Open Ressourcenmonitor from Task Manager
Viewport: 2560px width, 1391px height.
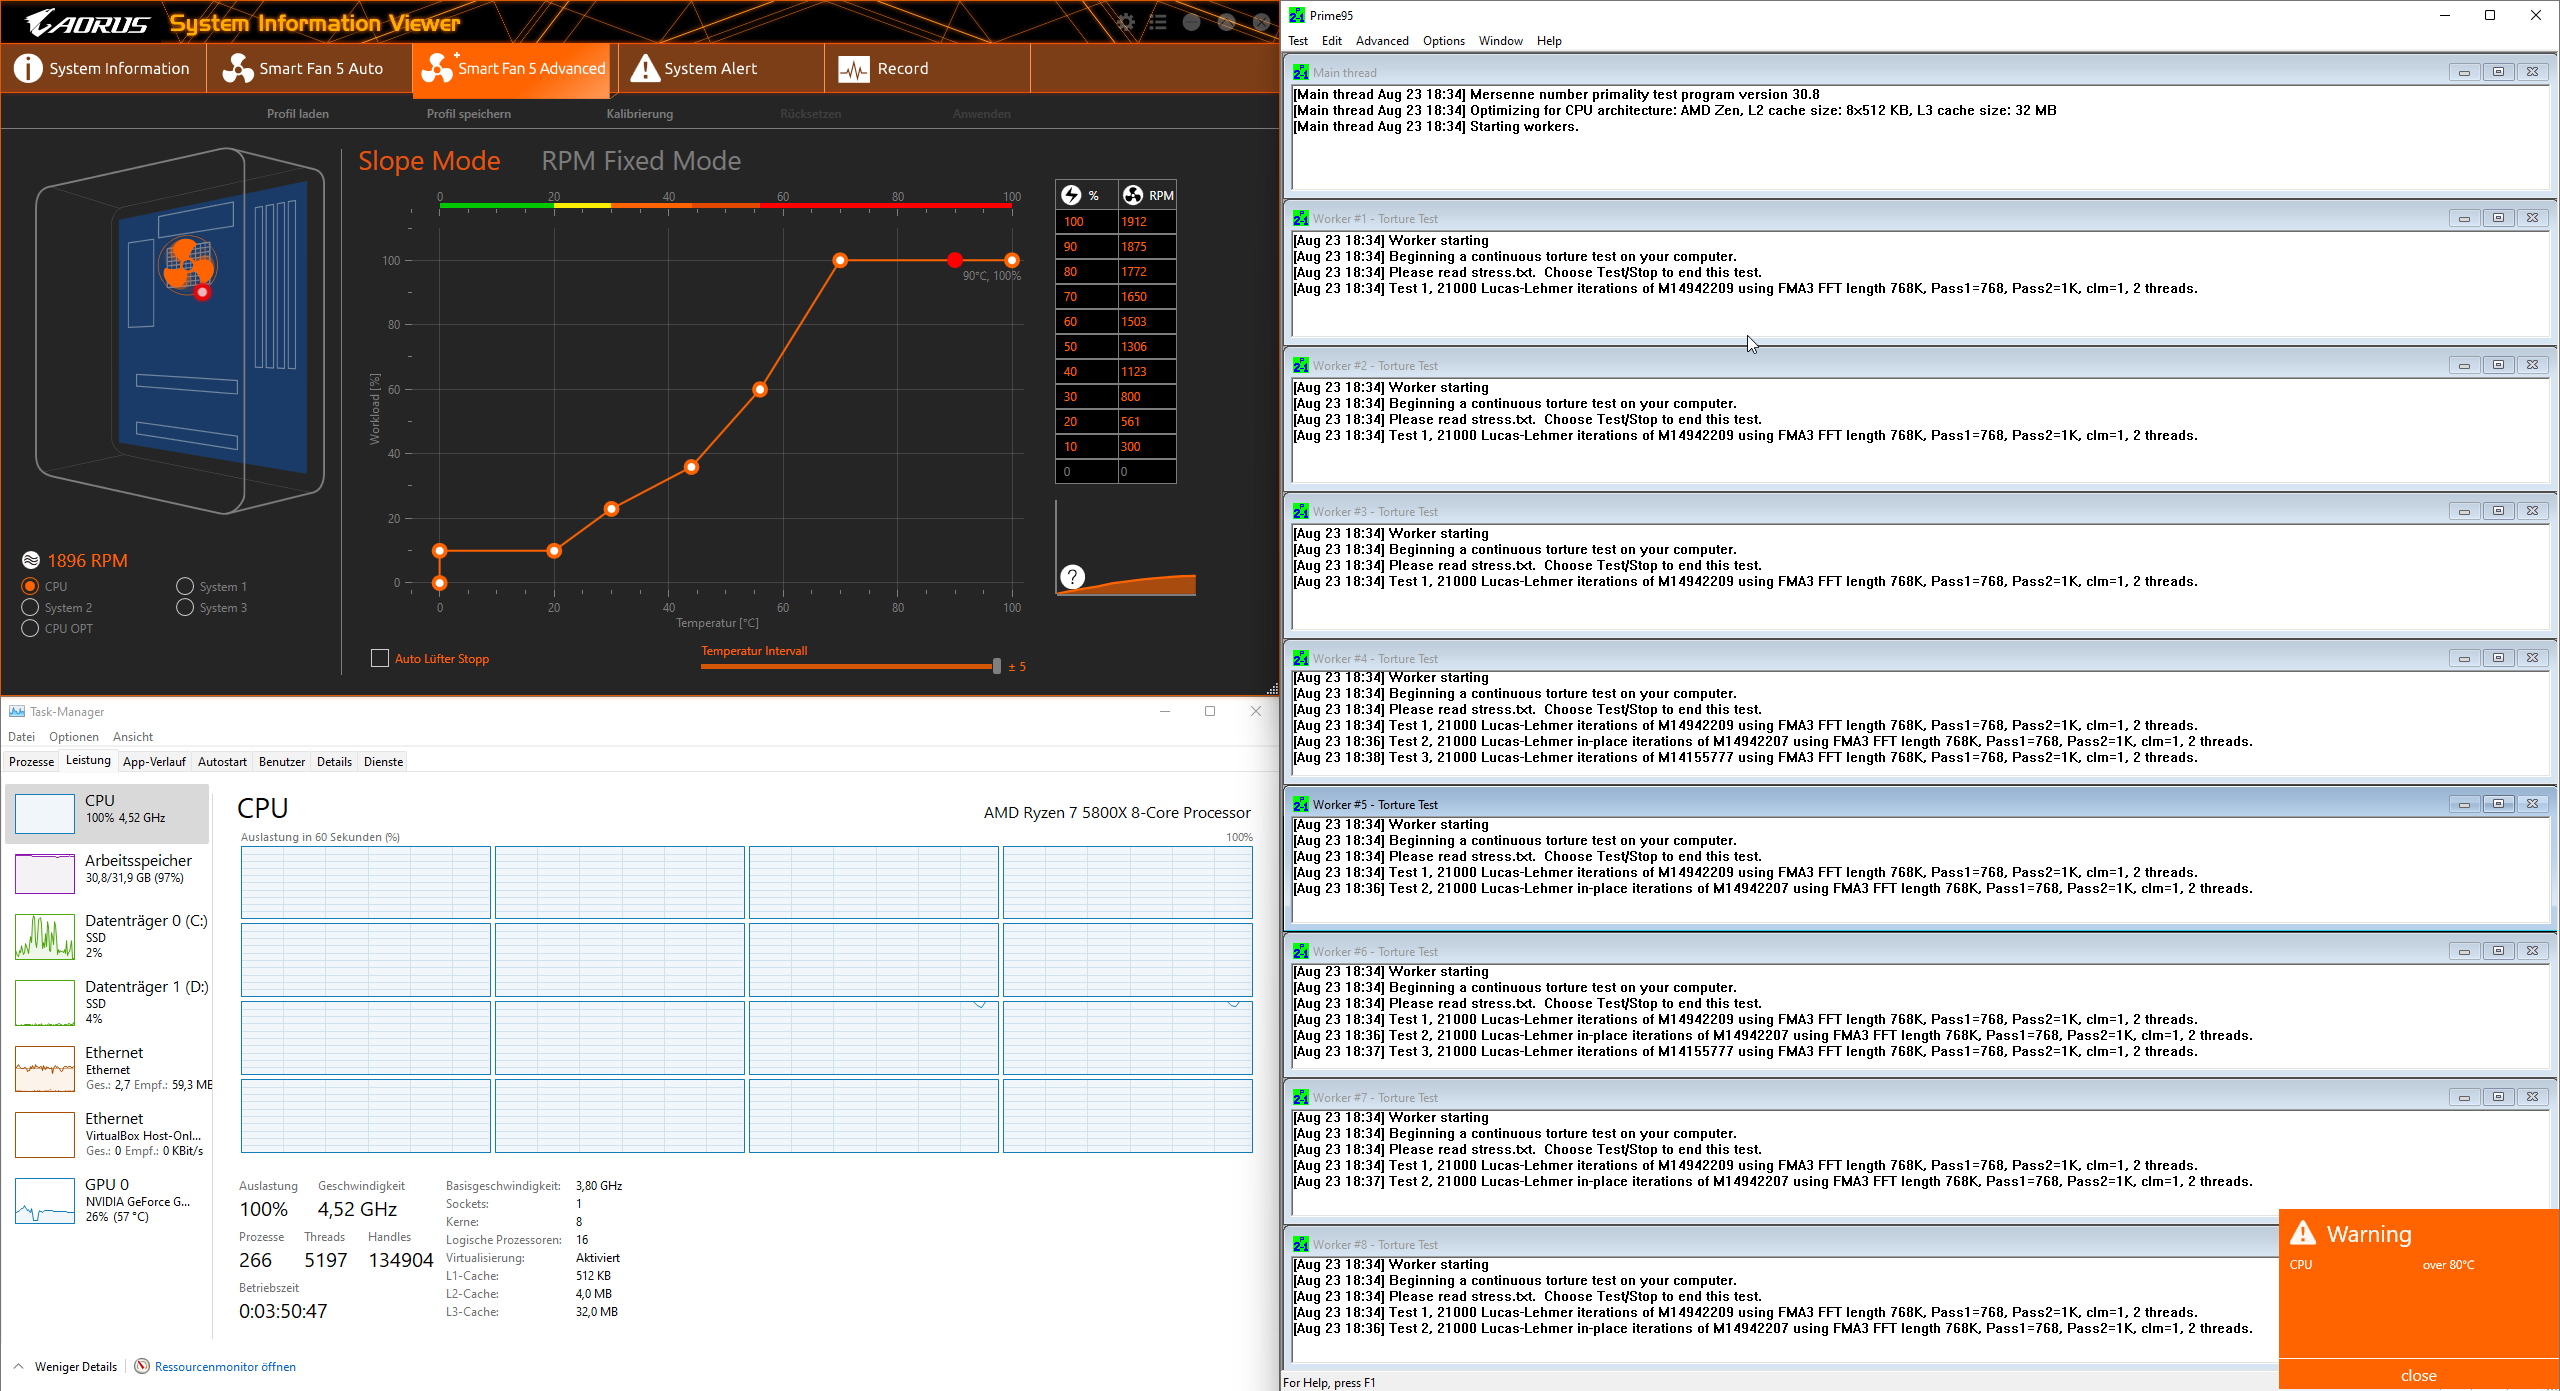224,1367
